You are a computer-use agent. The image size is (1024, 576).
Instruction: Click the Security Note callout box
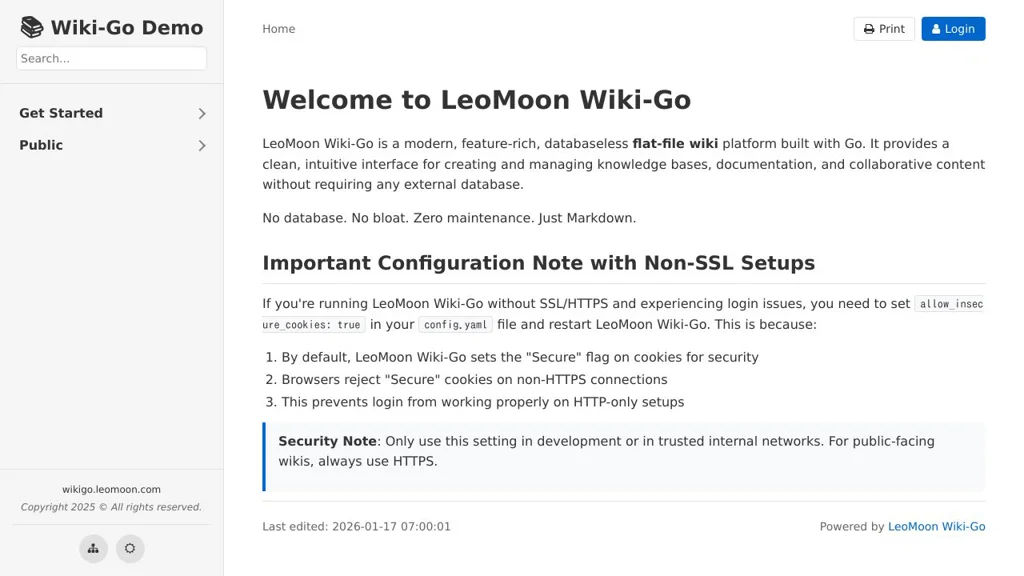pos(624,456)
